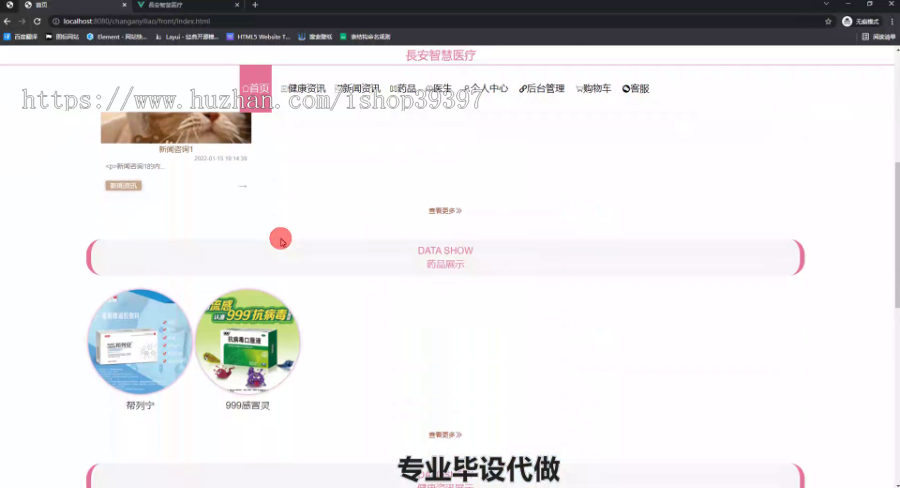Click the address bar URL
Image resolution: width=900 pixels, height=488 pixels.
click(x=137, y=21)
